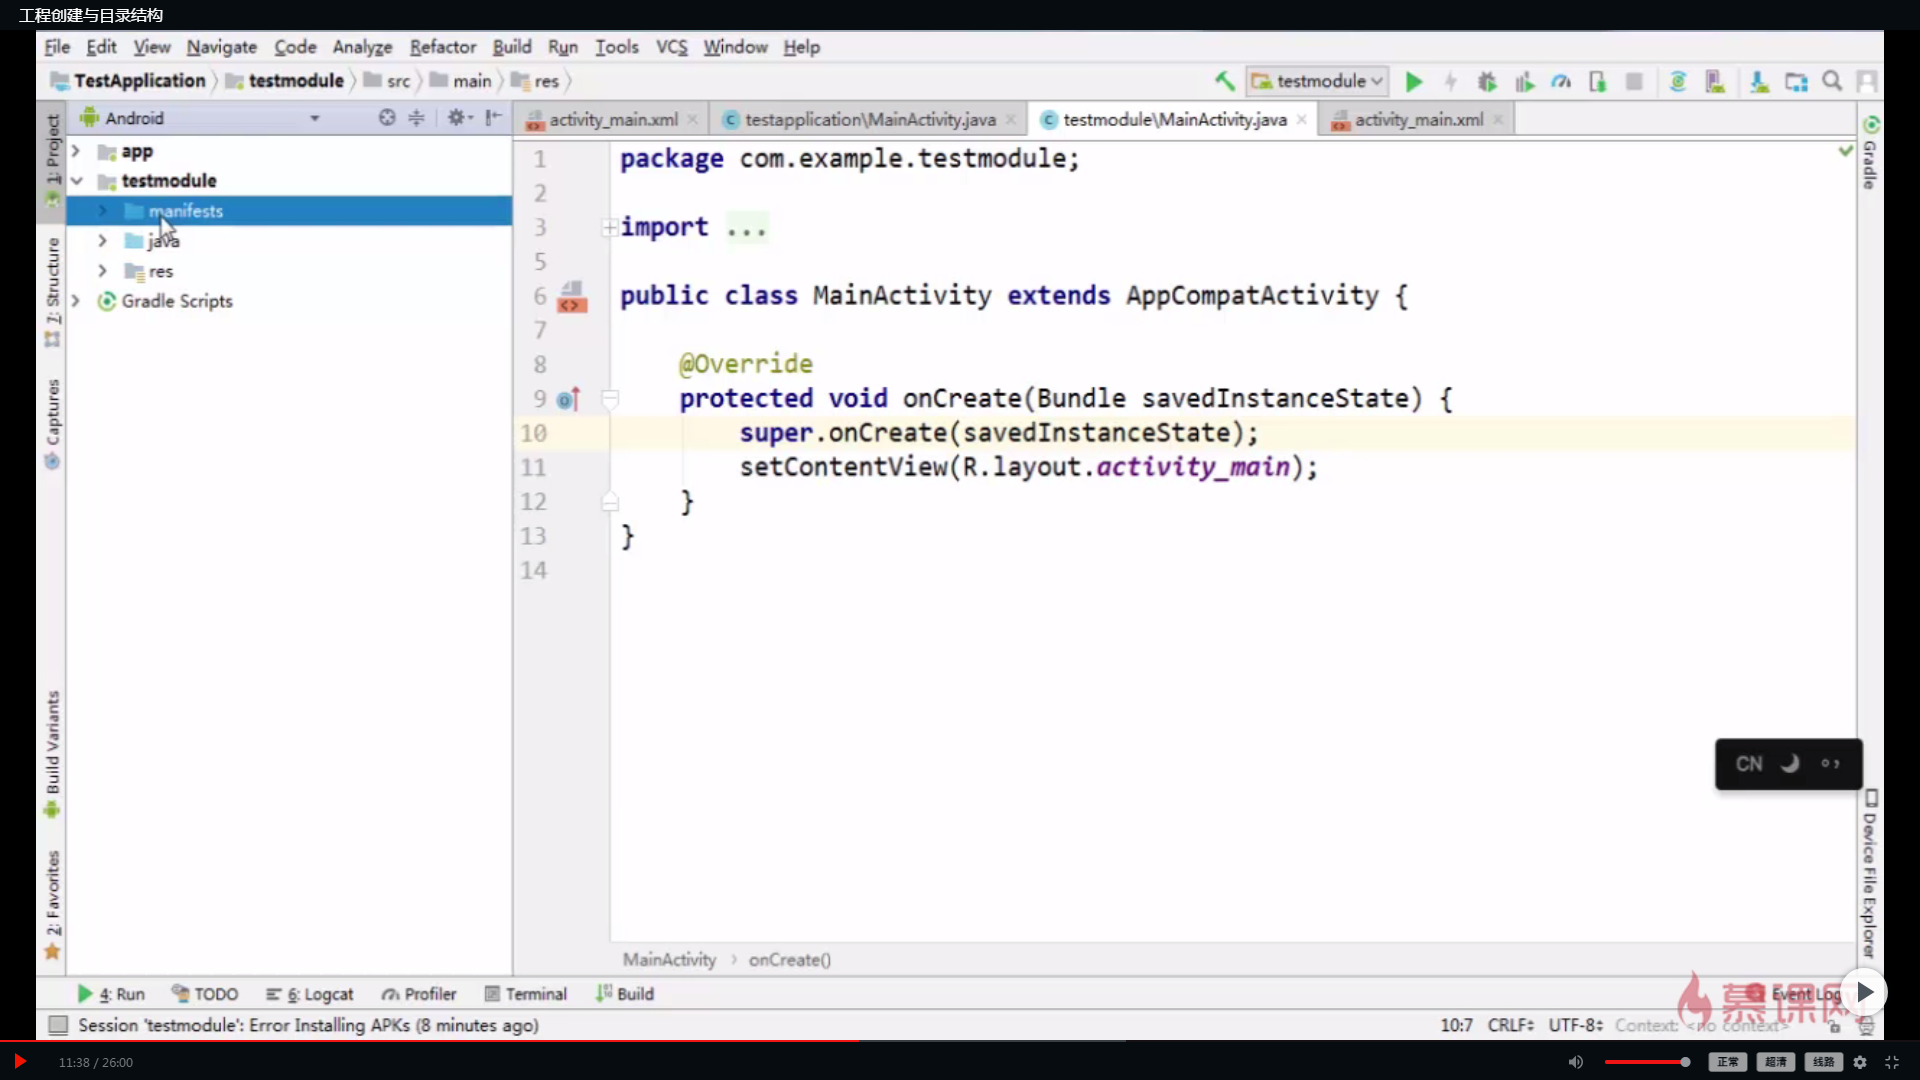Toggle the Favorites side tab
Image resolution: width=1920 pixels, height=1080 pixels.
52,905
